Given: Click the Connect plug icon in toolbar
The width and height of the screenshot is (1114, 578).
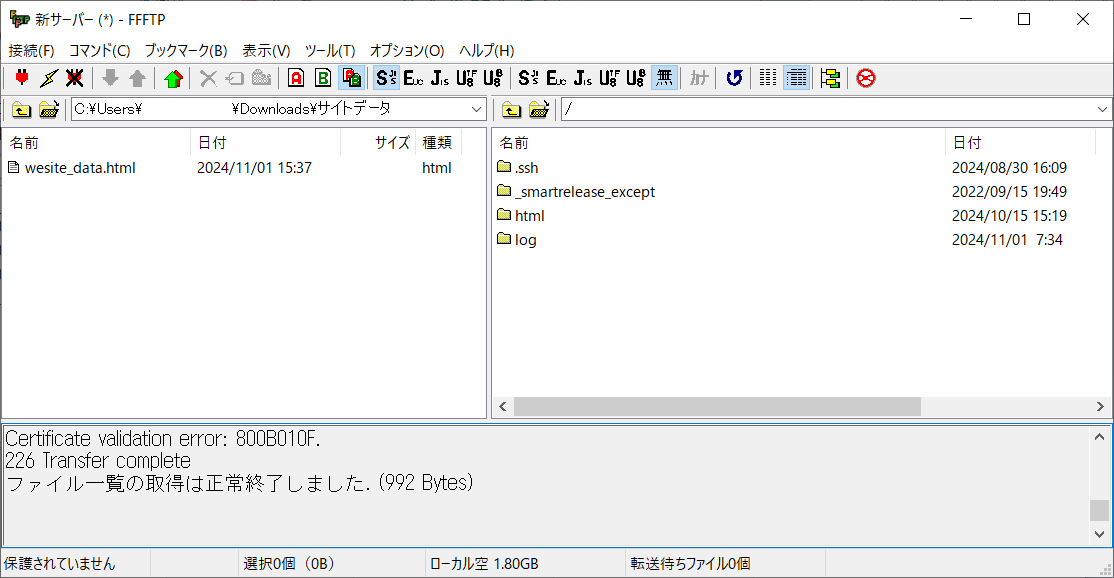Looking at the screenshot, I should coord(22,78).
